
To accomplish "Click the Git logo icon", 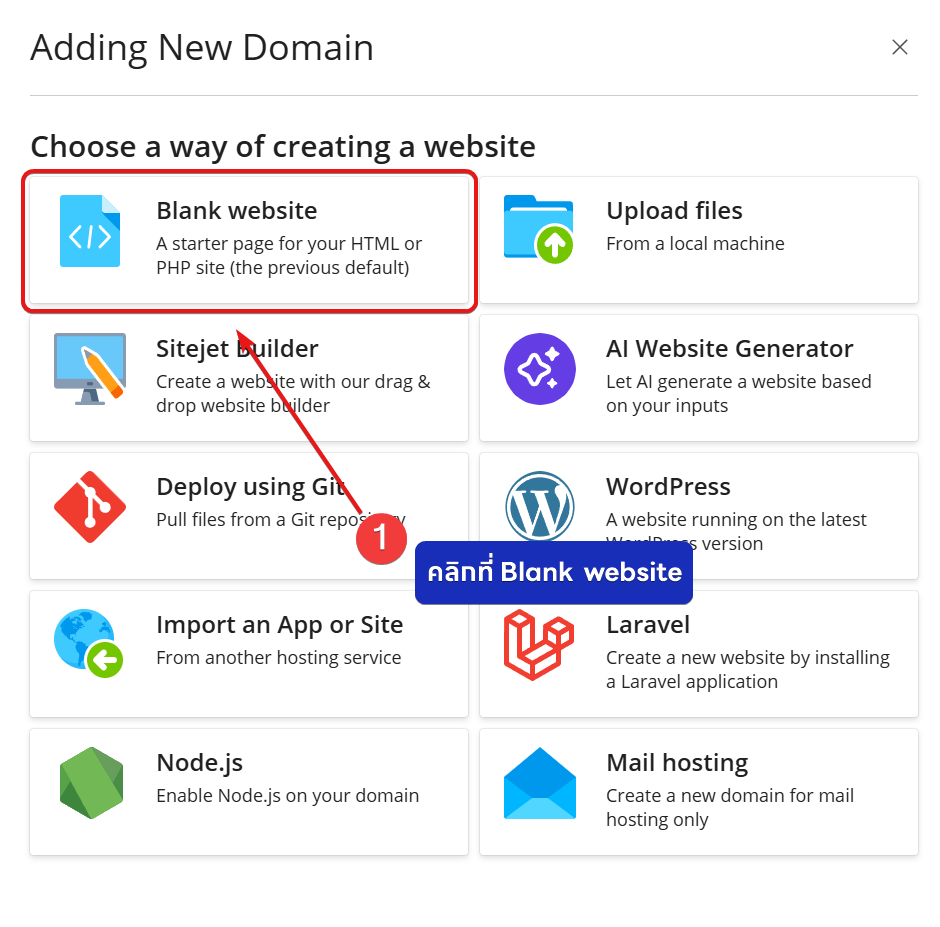I will 90,507.
